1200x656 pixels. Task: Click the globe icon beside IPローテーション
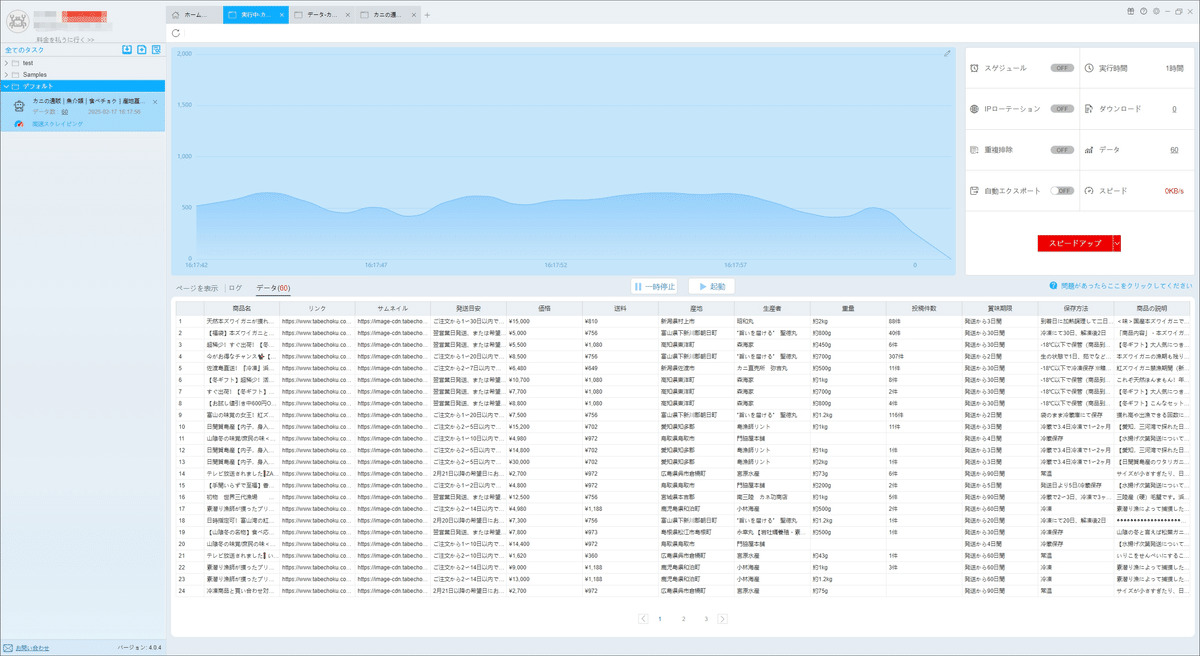[975, 108]
